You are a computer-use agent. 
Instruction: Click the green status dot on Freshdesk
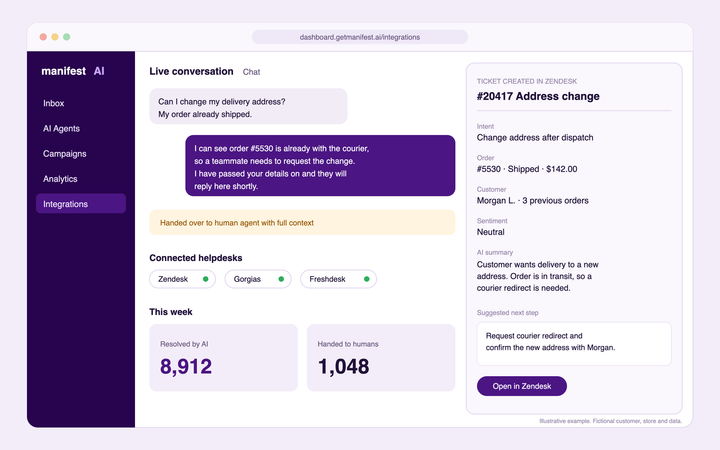coord(366,279)
